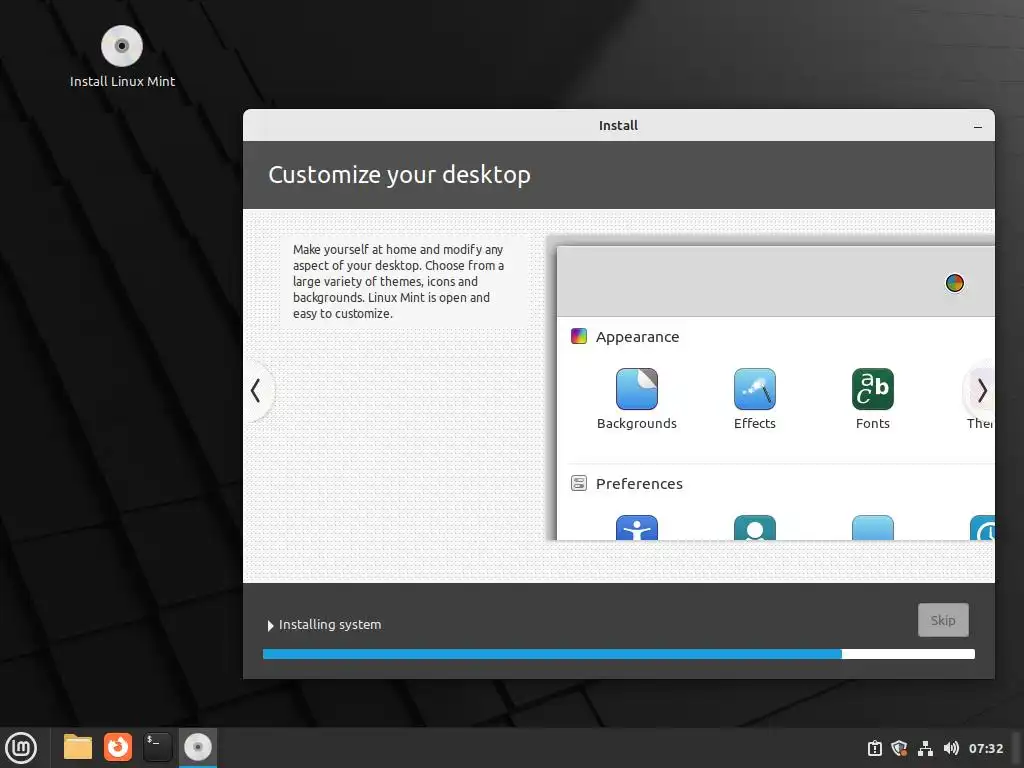Open the update manager tray icon
This screenshot has width=1024, height=768.
(874, 748)
